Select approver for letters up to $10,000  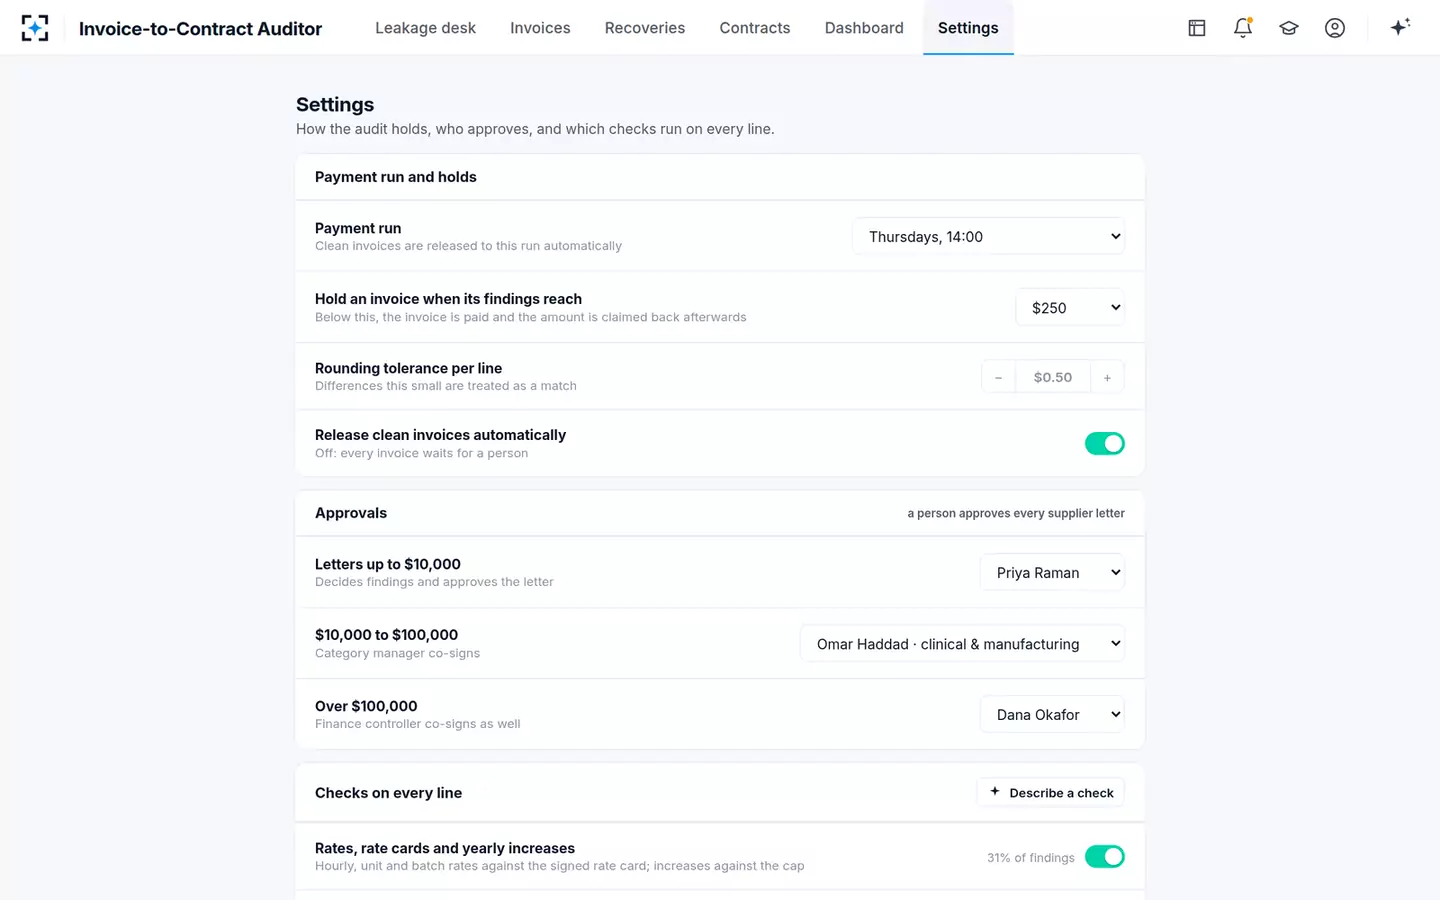pos(1052,573)
